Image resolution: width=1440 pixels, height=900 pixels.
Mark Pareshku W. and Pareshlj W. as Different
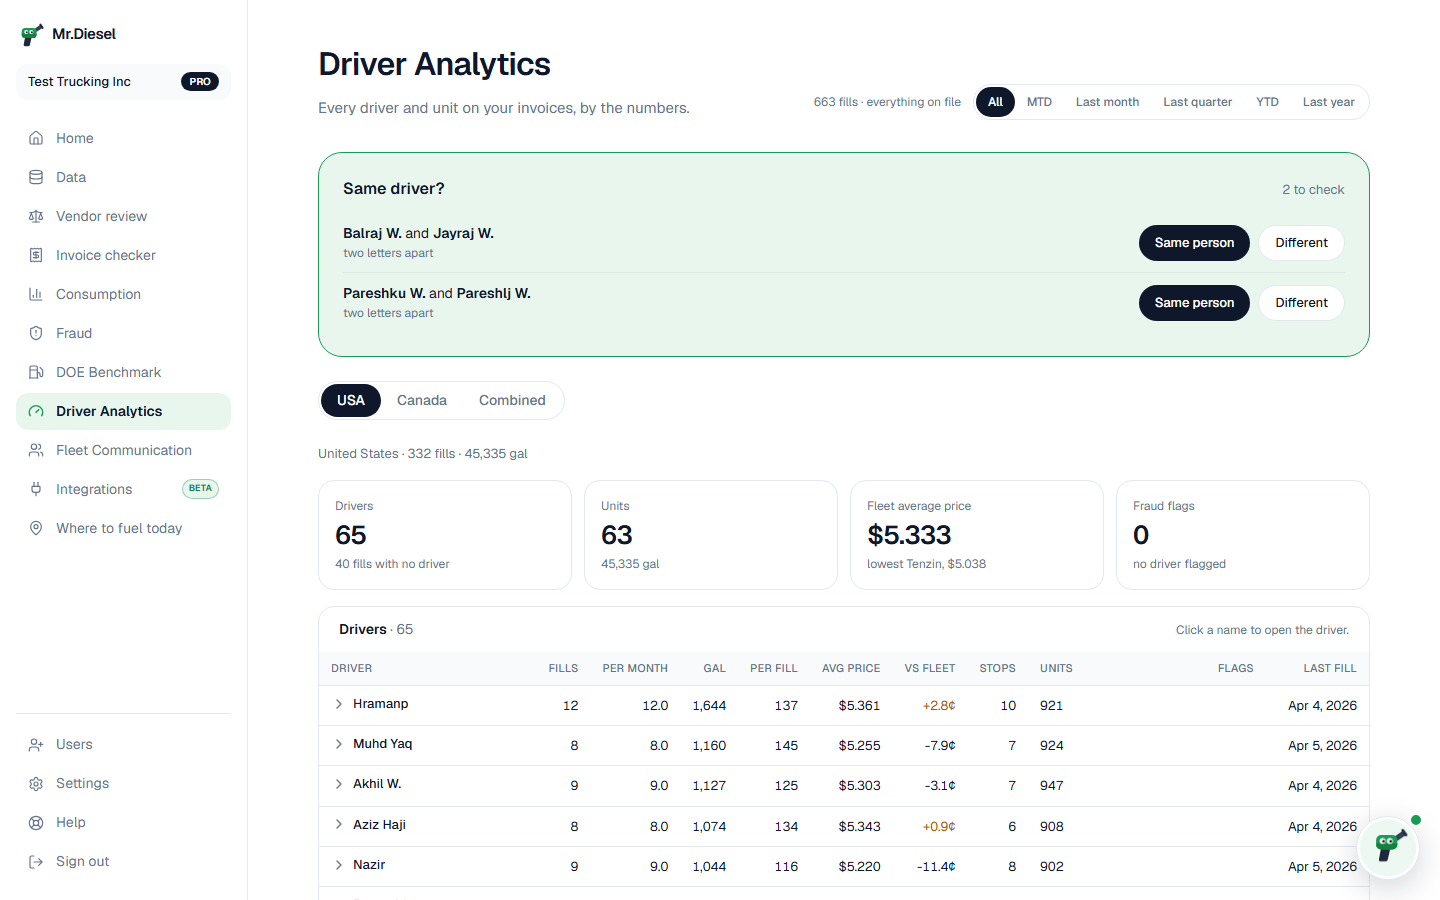click(1301, 303)
